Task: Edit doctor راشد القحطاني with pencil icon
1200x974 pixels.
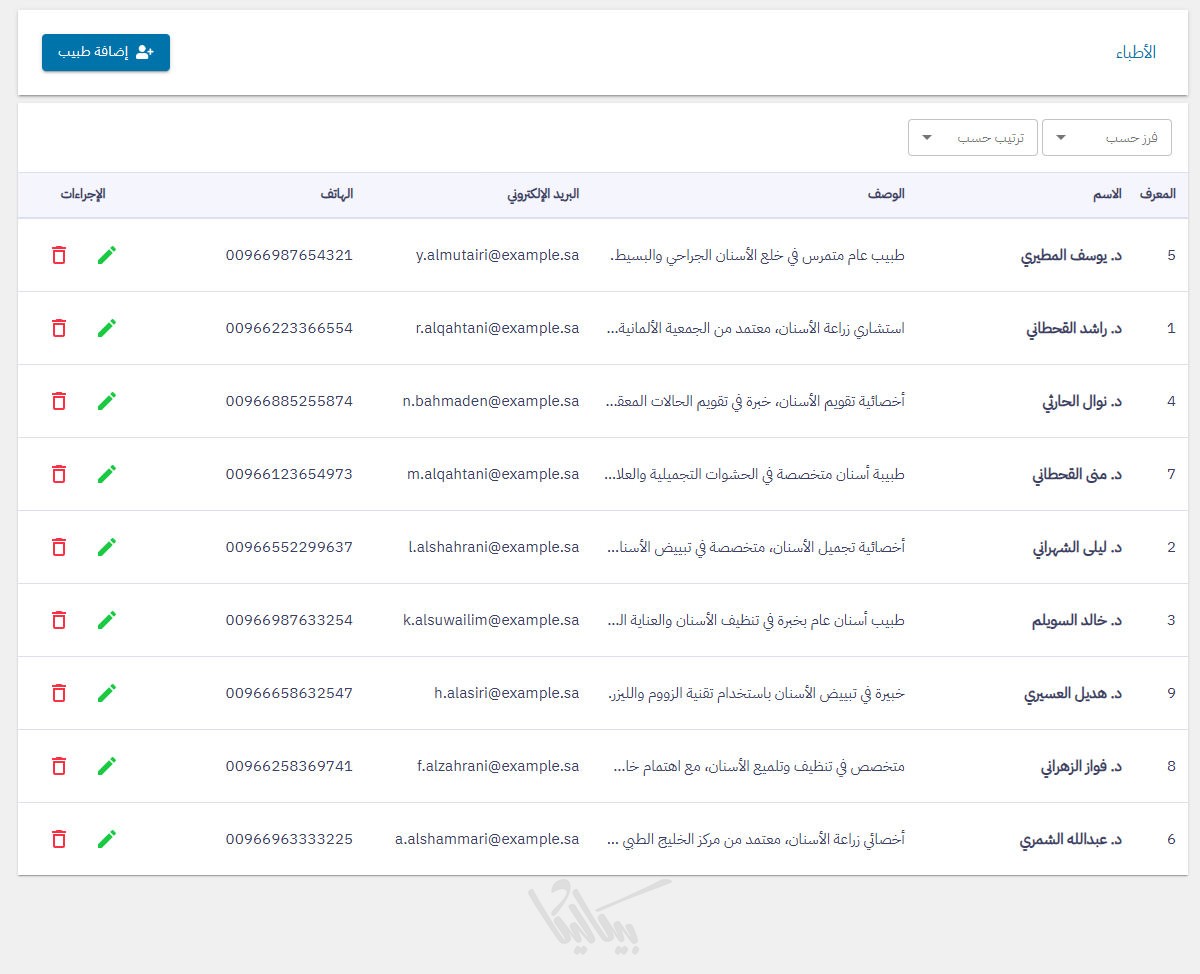Action: point(107,328)
